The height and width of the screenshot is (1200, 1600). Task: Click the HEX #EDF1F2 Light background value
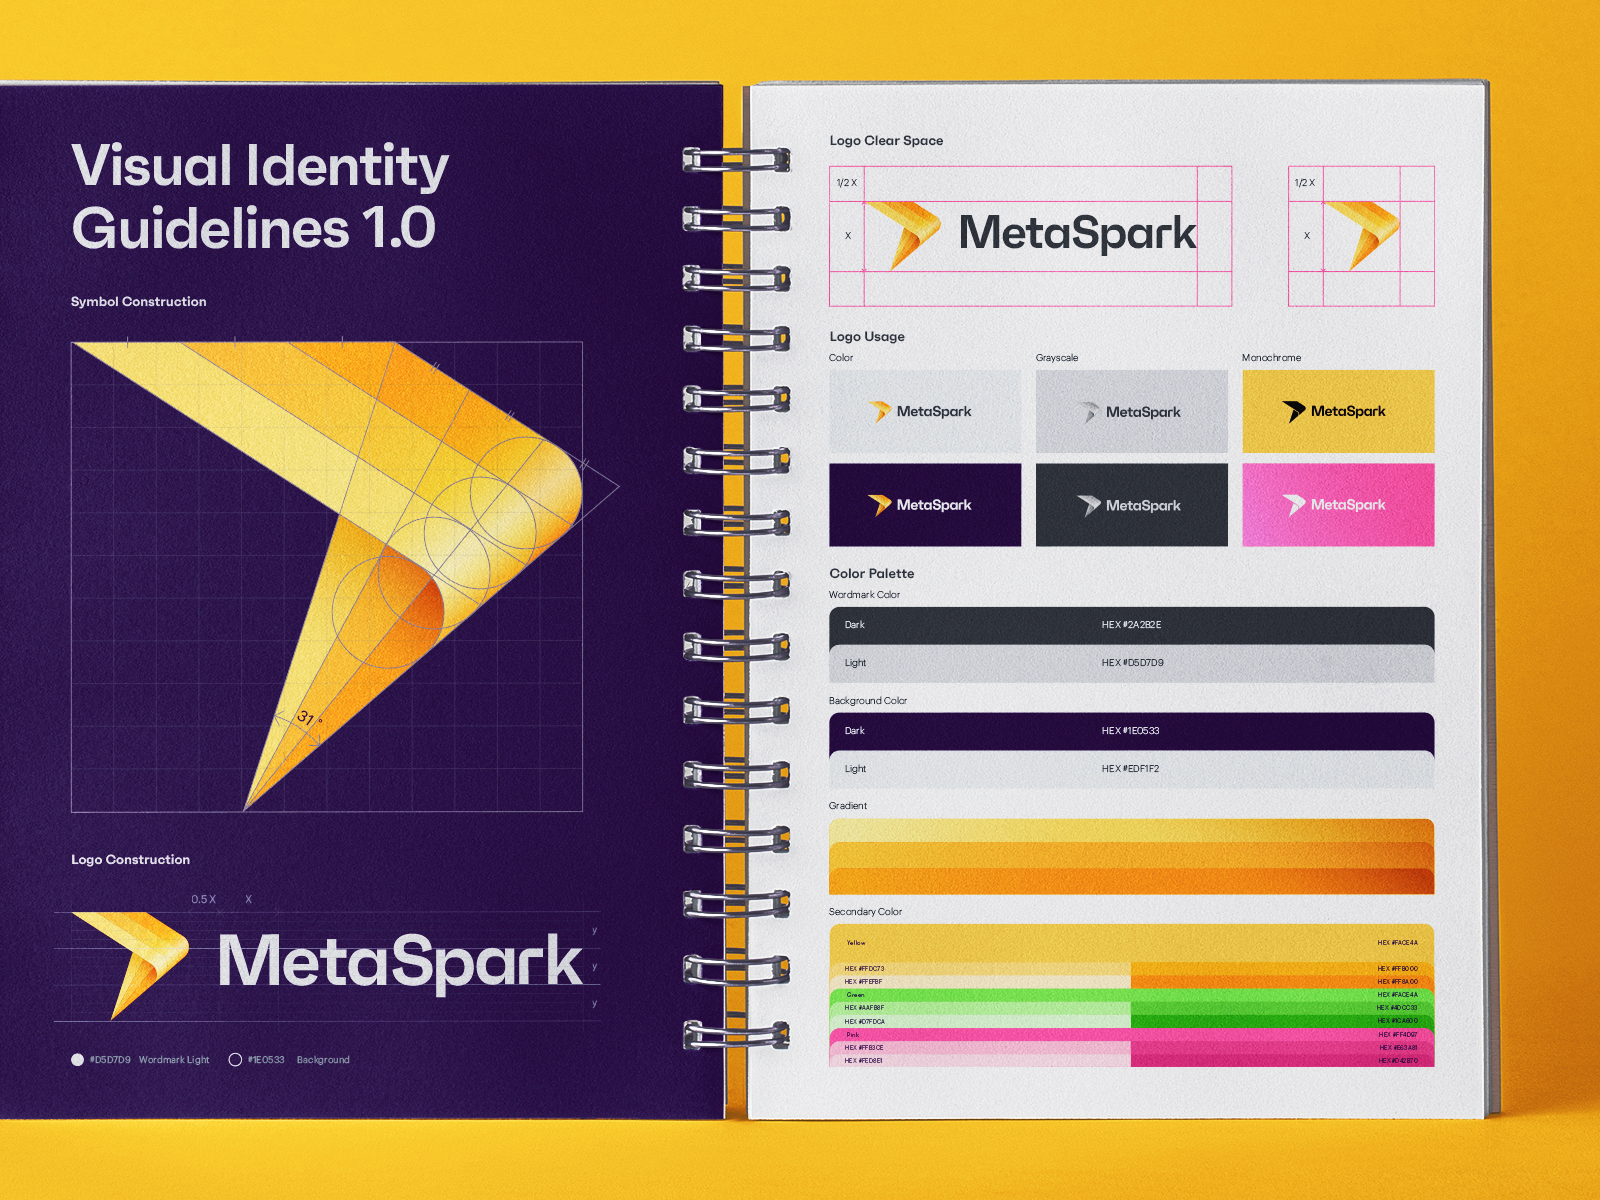click(1128, 769)
